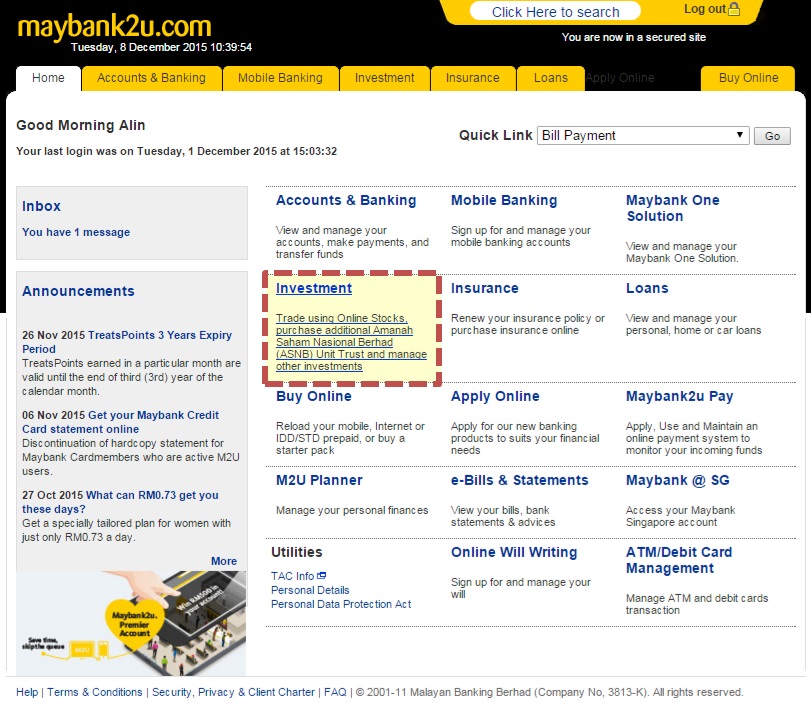Click the highlighted Investment heading link

[x=314, y=288]
